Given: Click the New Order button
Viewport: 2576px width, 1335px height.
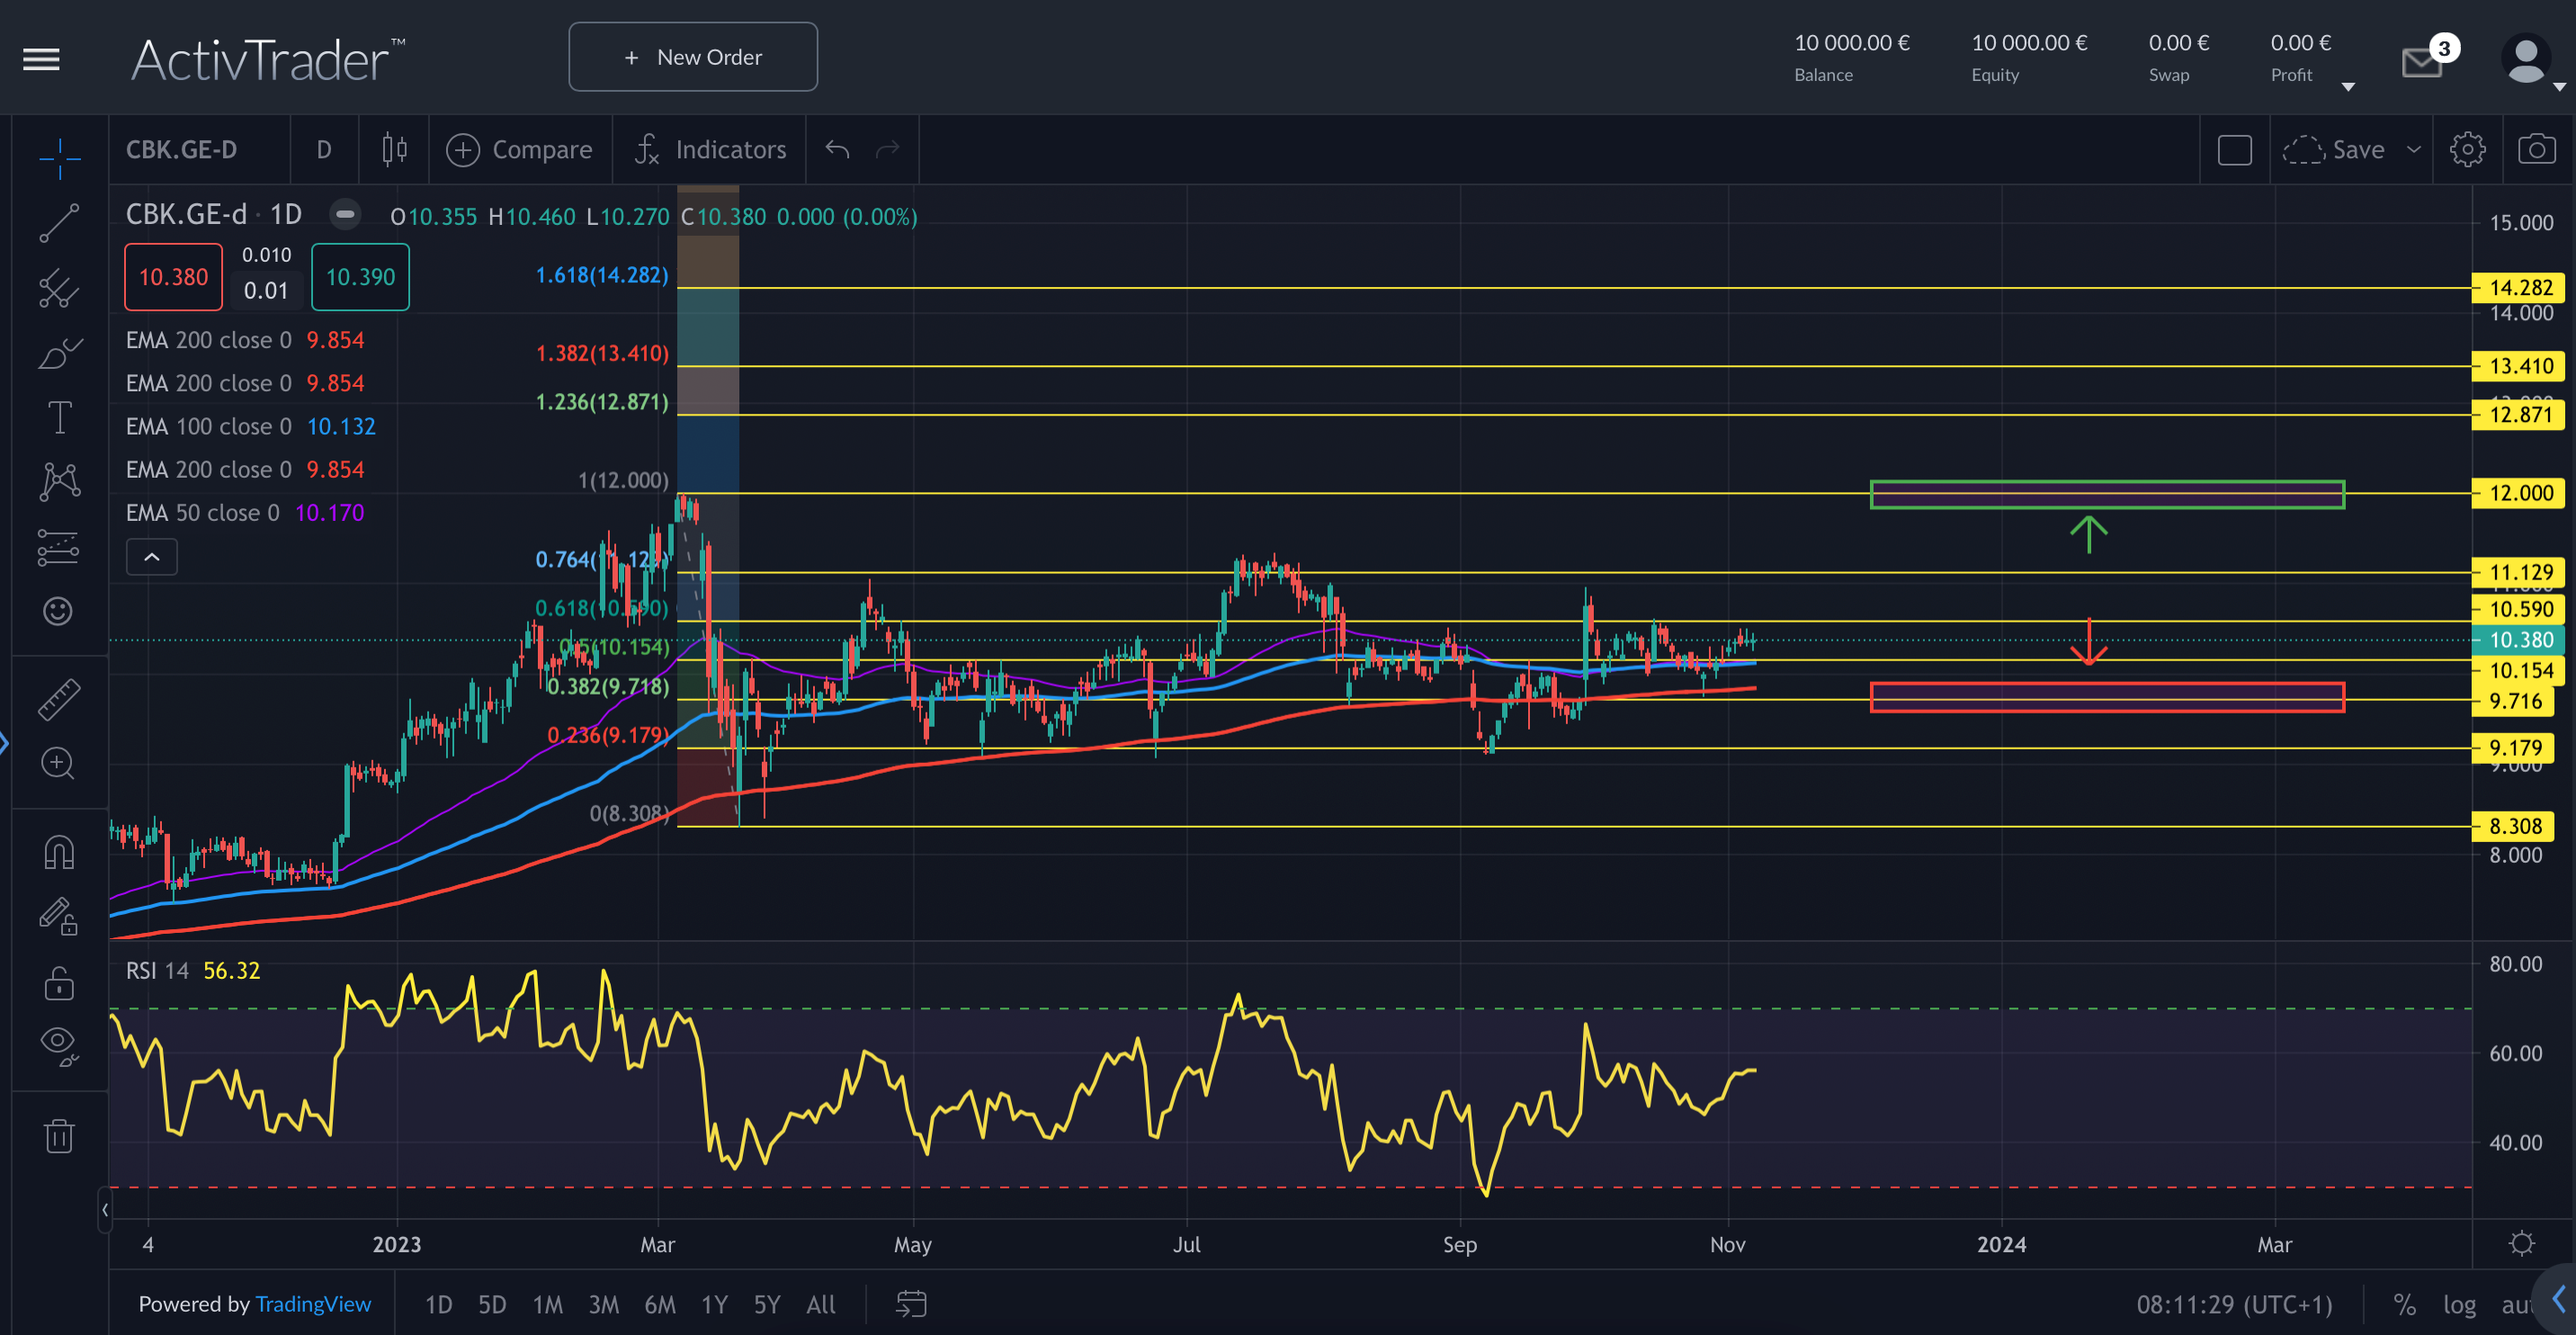Looking at the screenshot, I should click(x=693, y=57).
